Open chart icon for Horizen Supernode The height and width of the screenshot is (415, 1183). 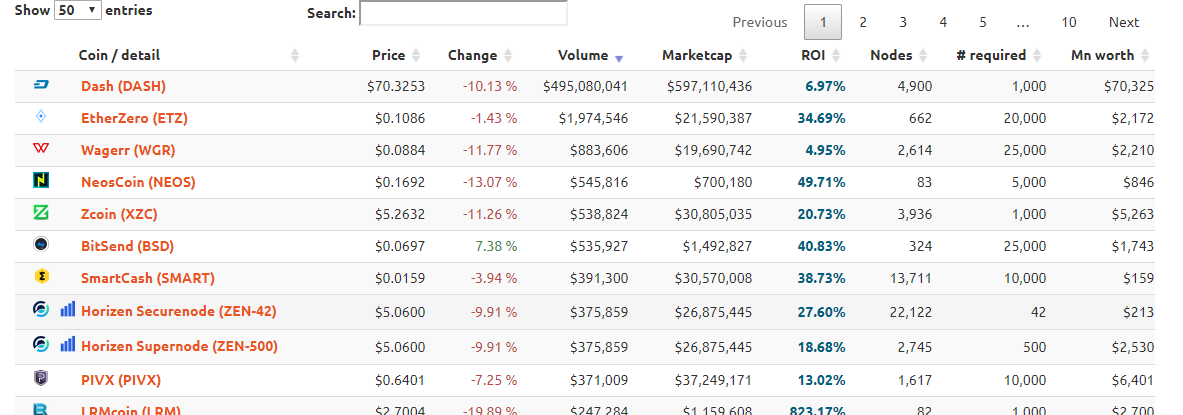pos(68,345)
